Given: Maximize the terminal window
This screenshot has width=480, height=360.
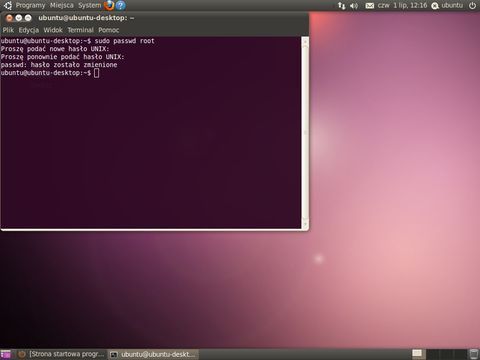Looking at the screenshot, I should point(28,18).
